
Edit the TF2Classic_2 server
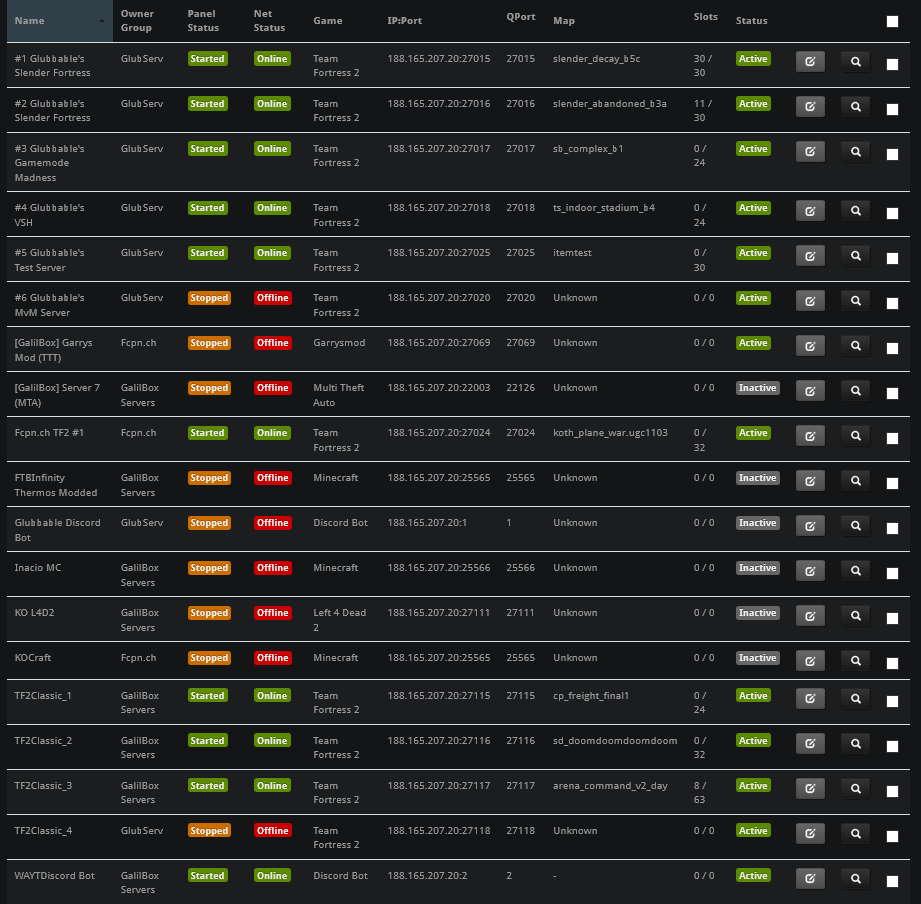tap(810, 744)
